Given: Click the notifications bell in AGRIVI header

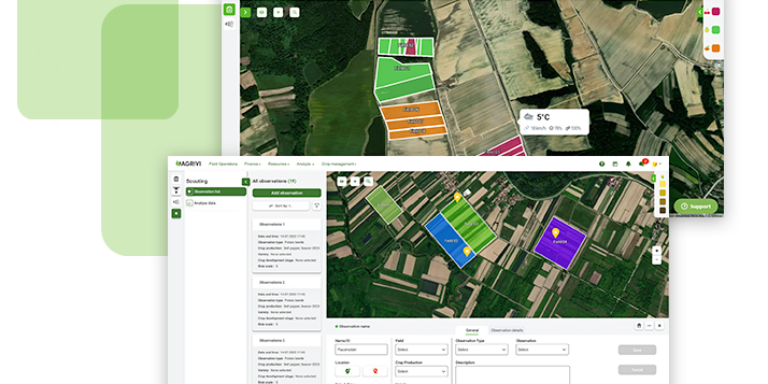Looking at the screenshot, I should click(x=628, y=164).
